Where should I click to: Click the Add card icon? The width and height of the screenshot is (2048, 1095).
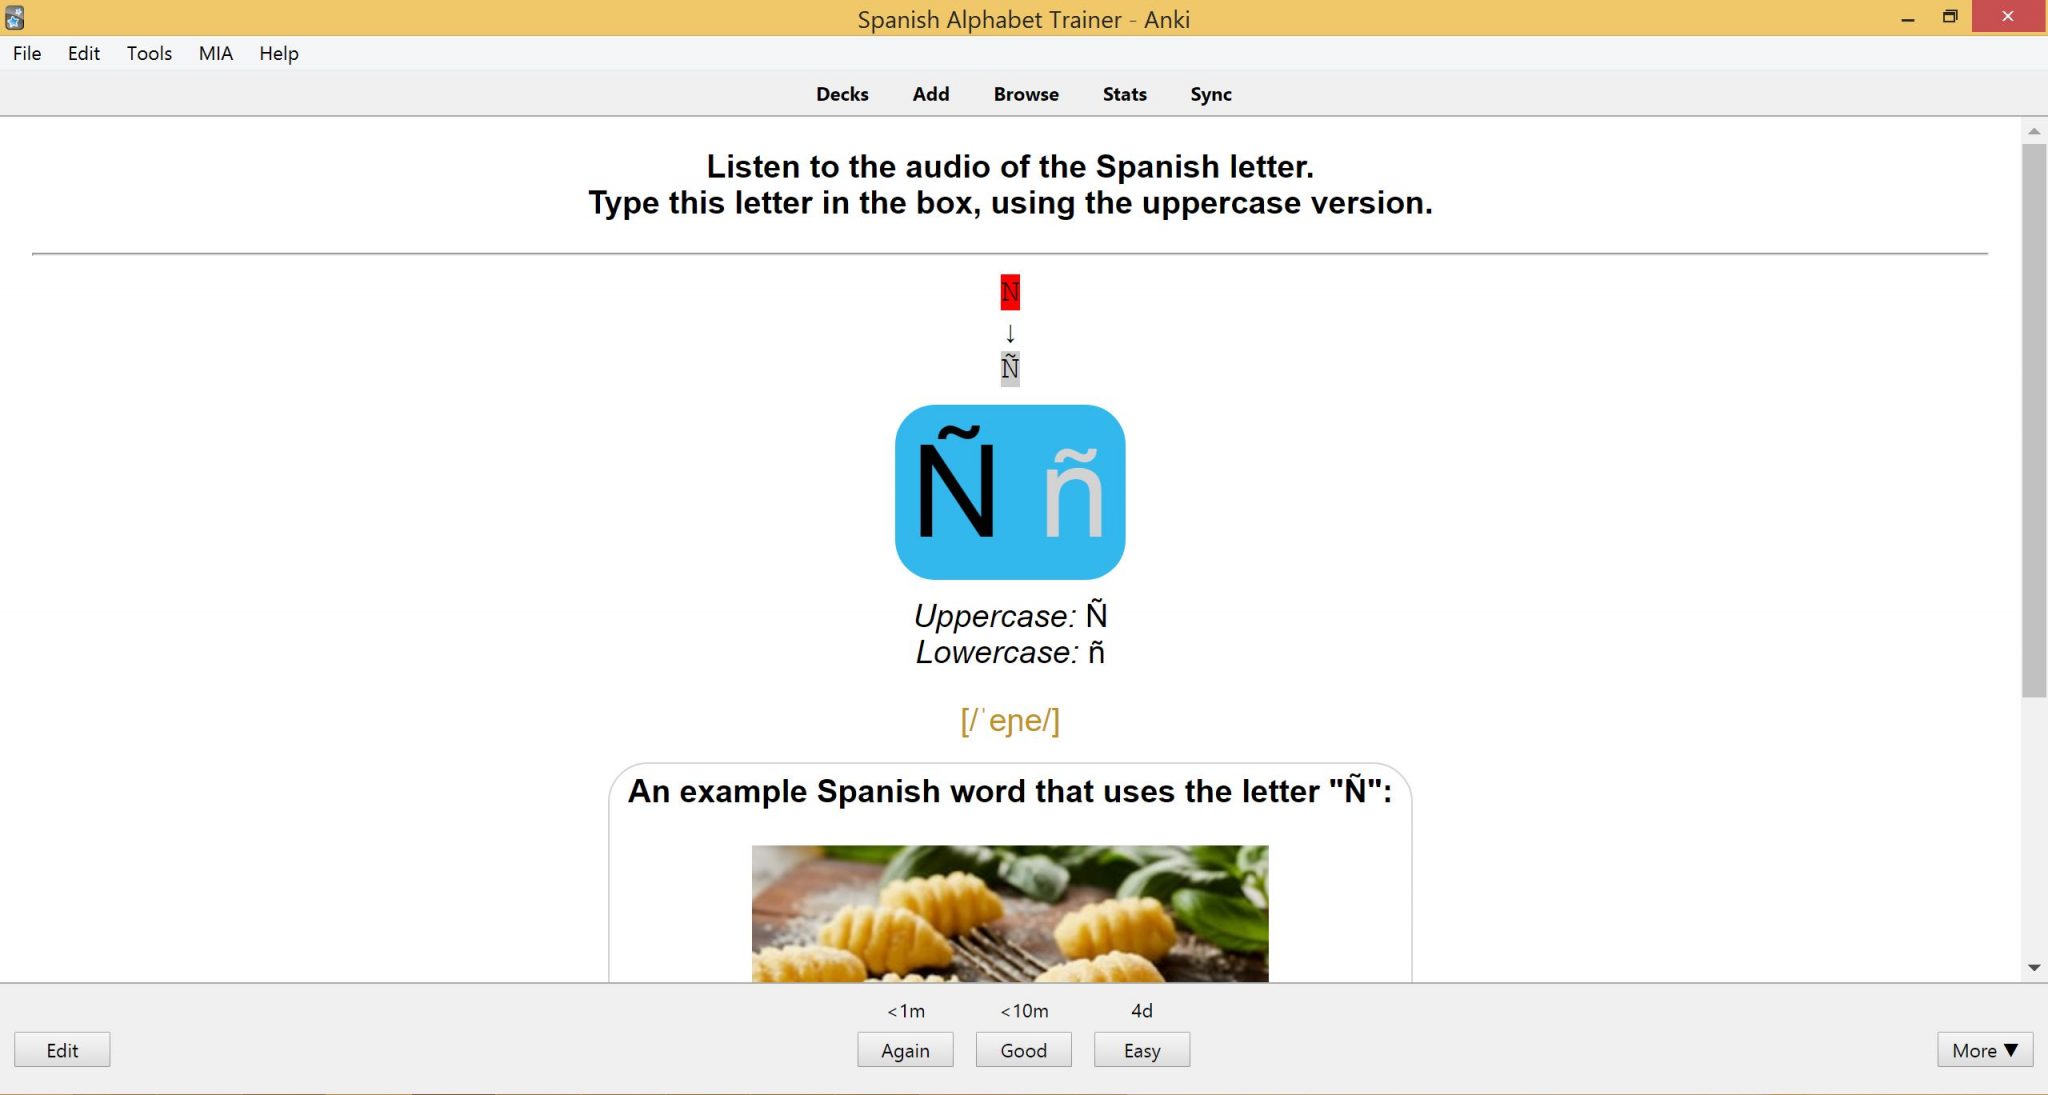931,94
